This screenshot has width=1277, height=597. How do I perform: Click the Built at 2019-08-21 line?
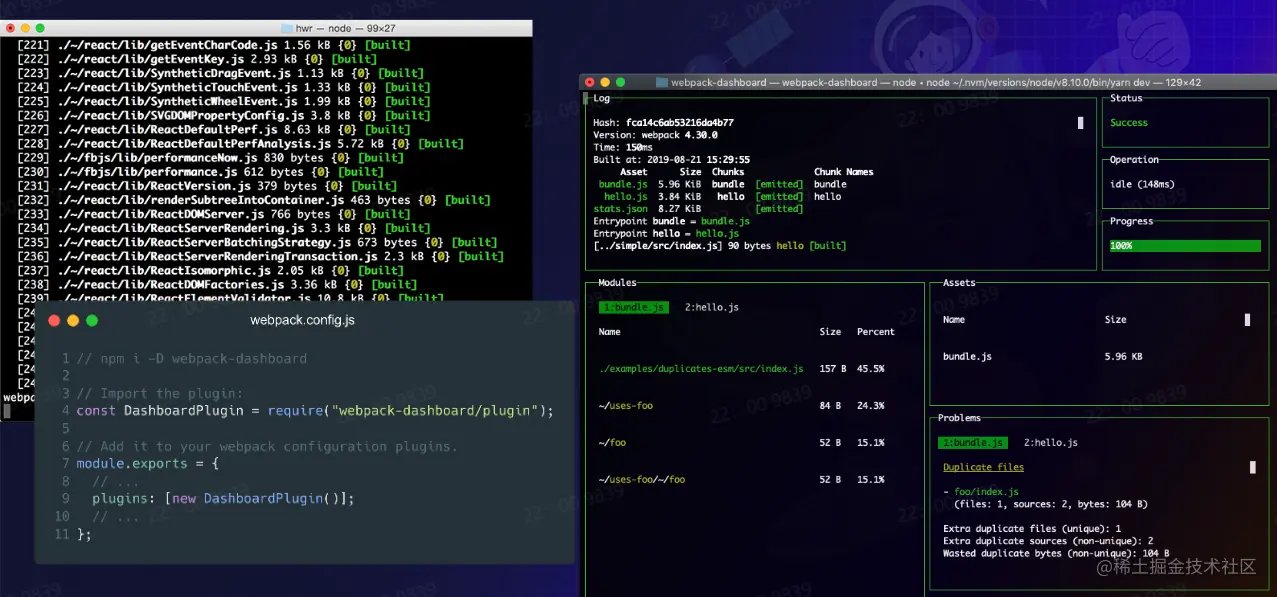pyautogui.click(x=671, y=160)
